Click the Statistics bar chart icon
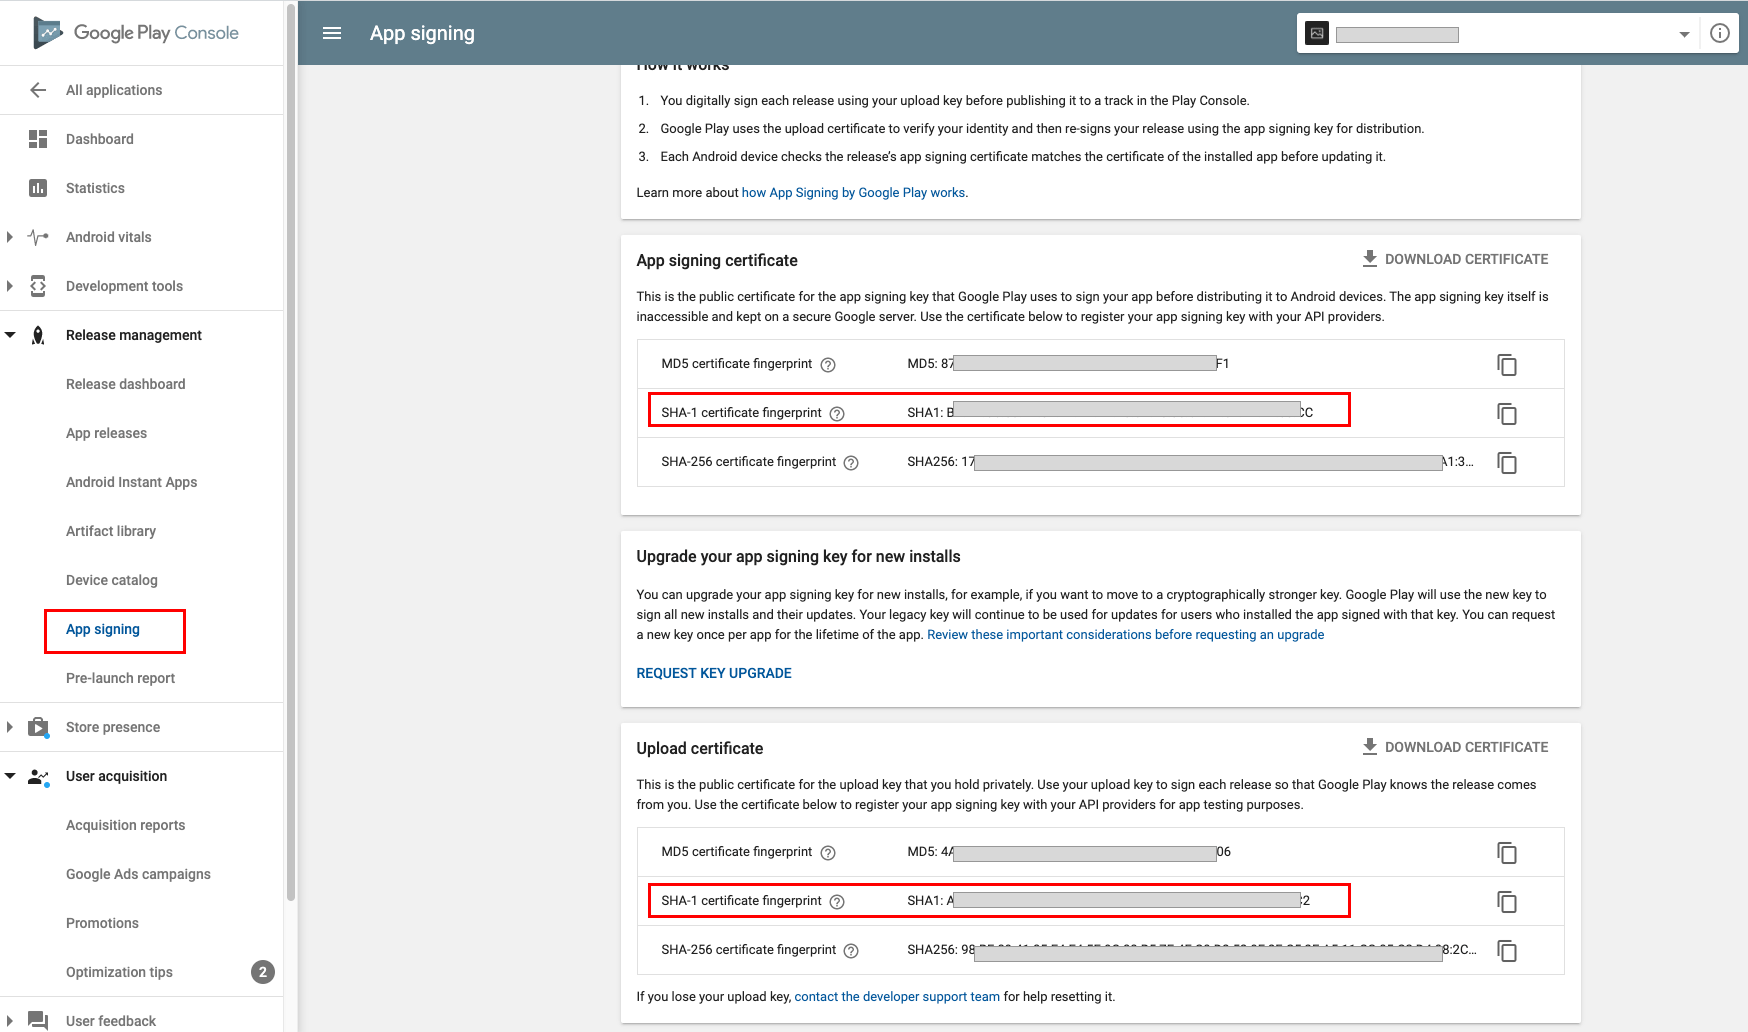Viewport: 1748px width, 1032px height. (38, 188)
